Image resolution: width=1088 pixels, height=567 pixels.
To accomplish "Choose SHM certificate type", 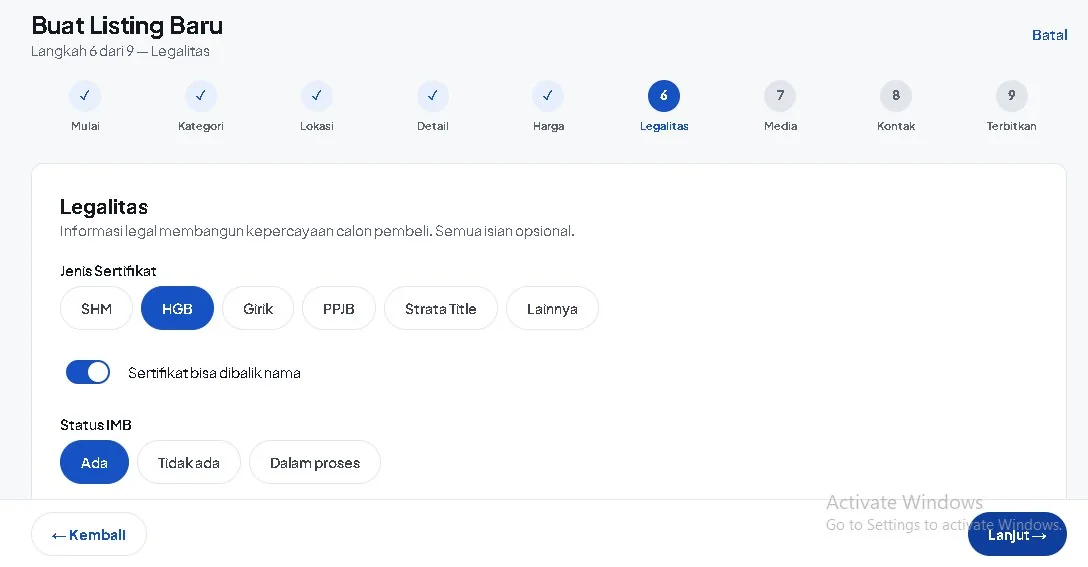I will point(96,308).
